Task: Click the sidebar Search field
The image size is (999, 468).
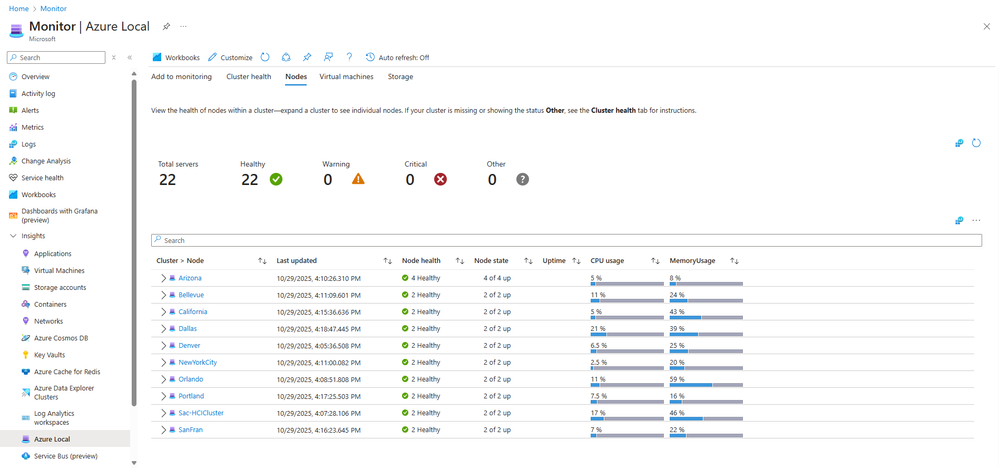Action: [x=56, y=57]
